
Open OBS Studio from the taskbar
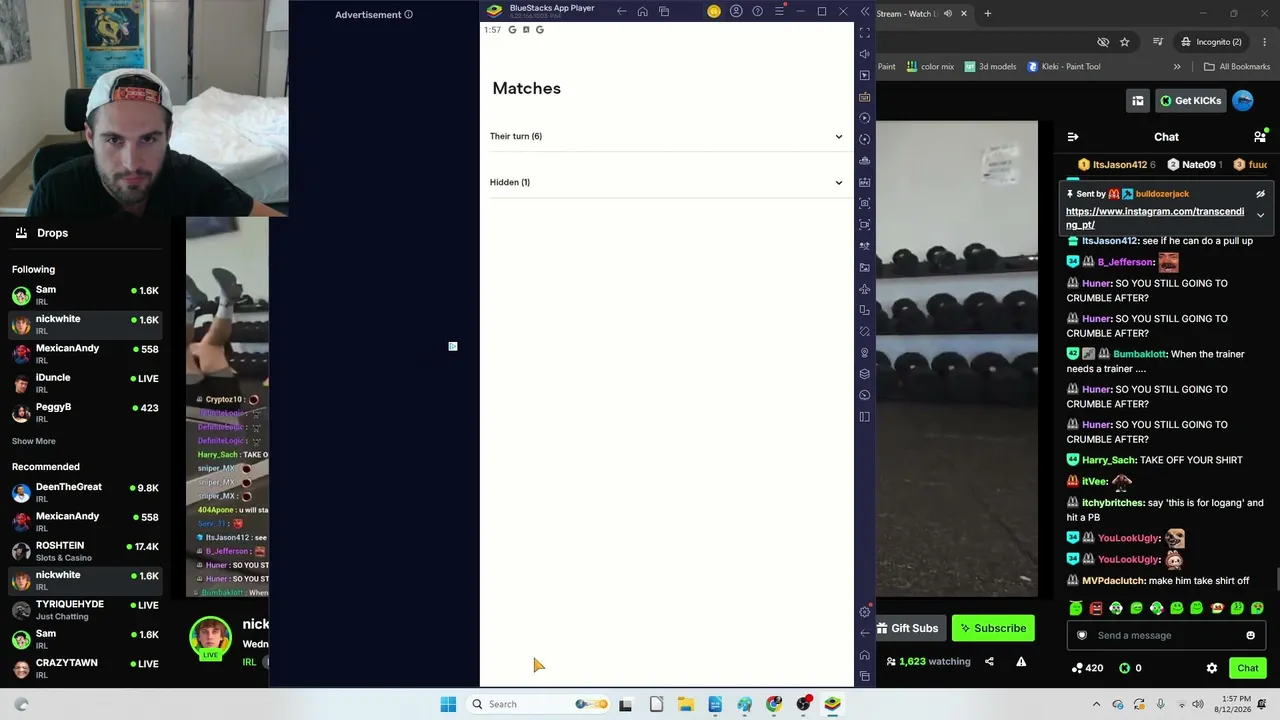point(803,704)
